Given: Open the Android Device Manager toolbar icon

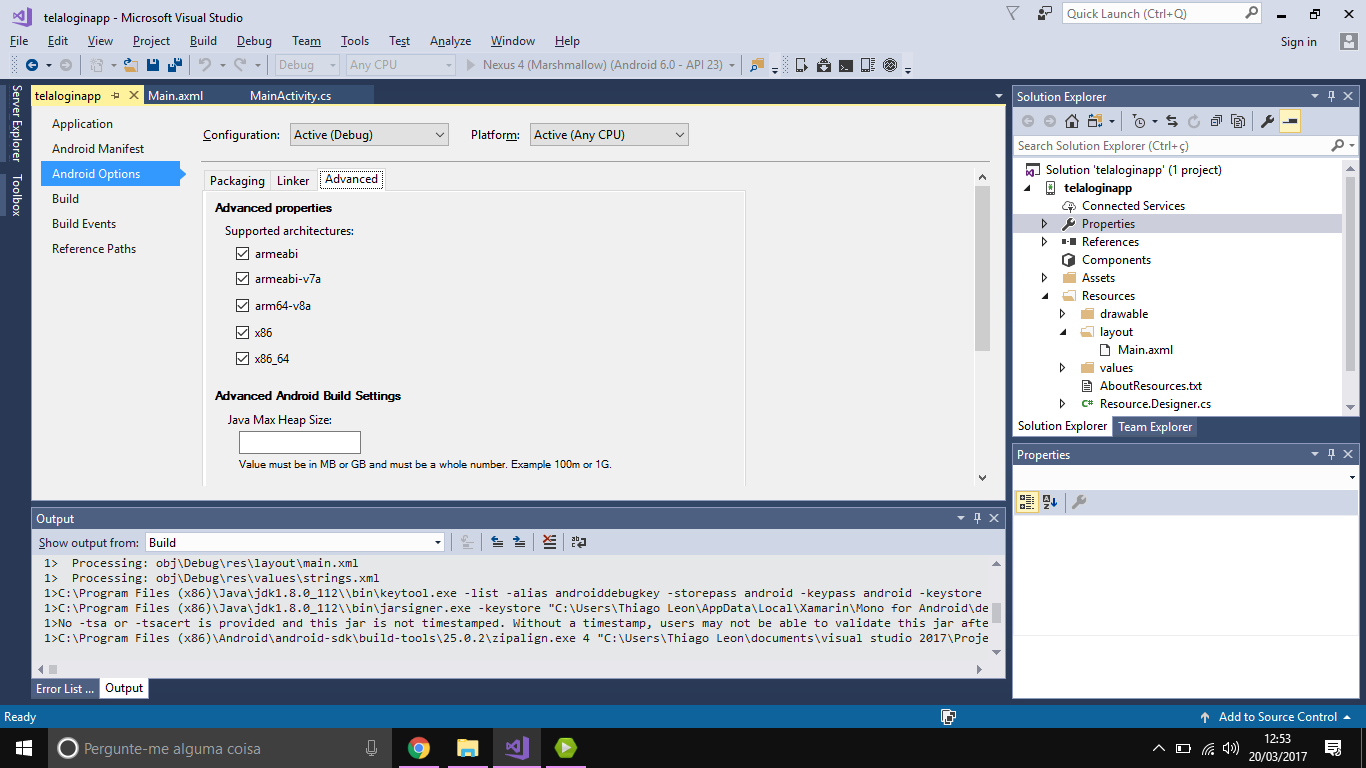Looking at the screenshot, I should [801, 65].
